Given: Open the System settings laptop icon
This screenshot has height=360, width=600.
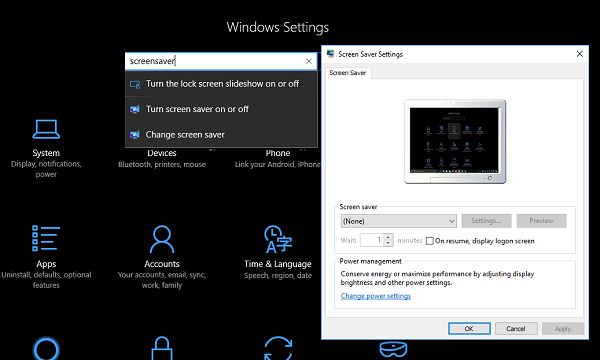Looking at the screenshot, I should point(46,129).
